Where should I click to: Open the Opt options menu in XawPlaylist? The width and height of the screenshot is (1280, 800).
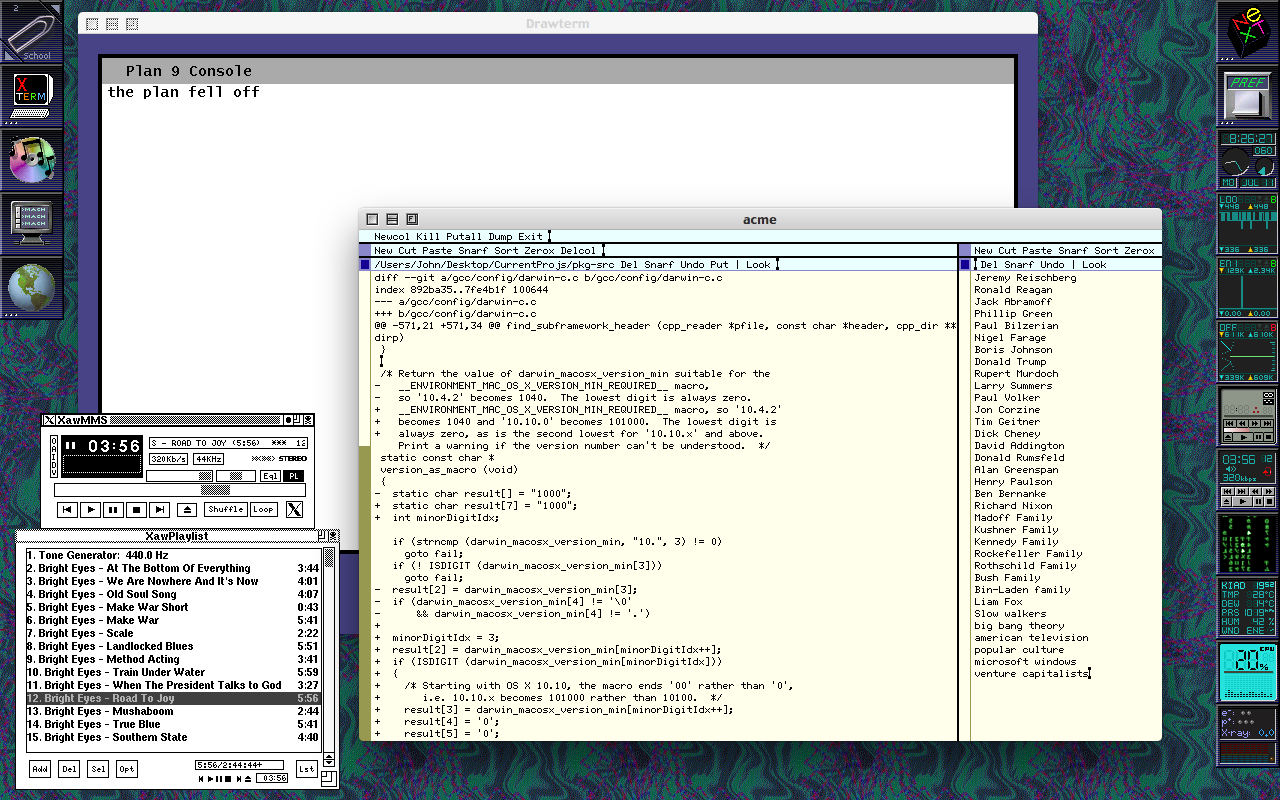(x=127, y=769)
